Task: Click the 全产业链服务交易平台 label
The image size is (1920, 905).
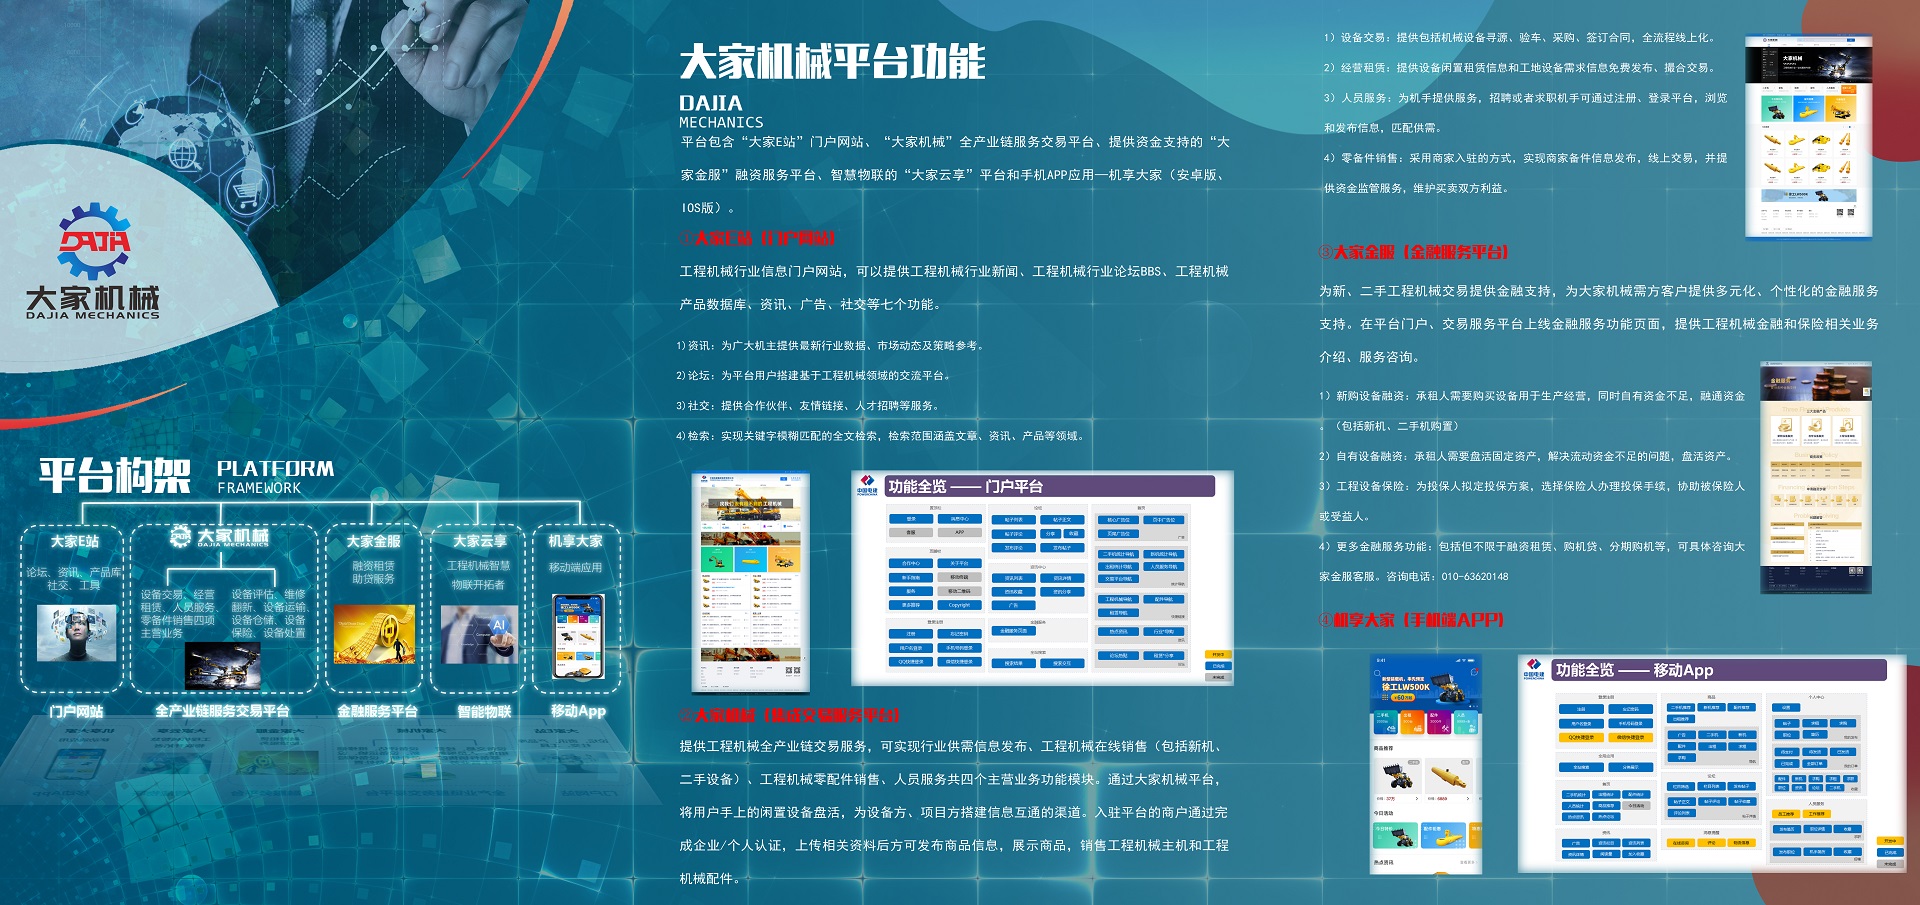Action: (222, 711)
